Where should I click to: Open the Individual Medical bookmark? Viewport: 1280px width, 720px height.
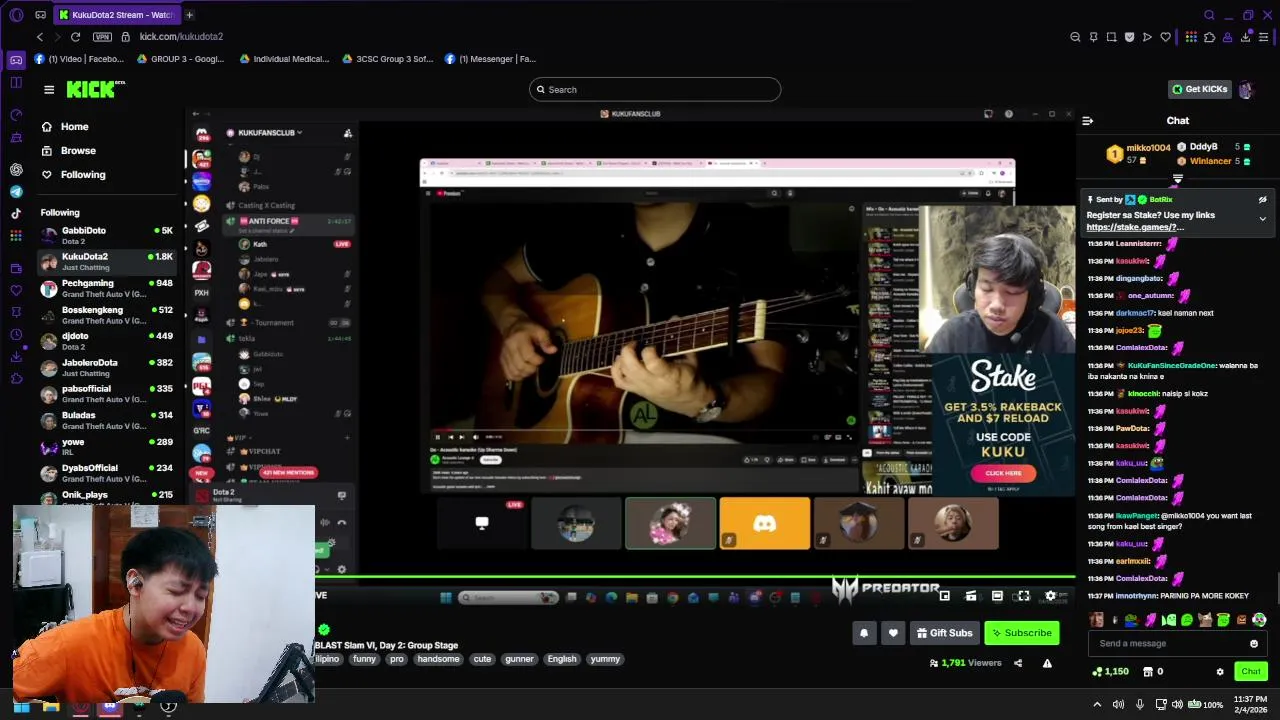pos(284,59)
